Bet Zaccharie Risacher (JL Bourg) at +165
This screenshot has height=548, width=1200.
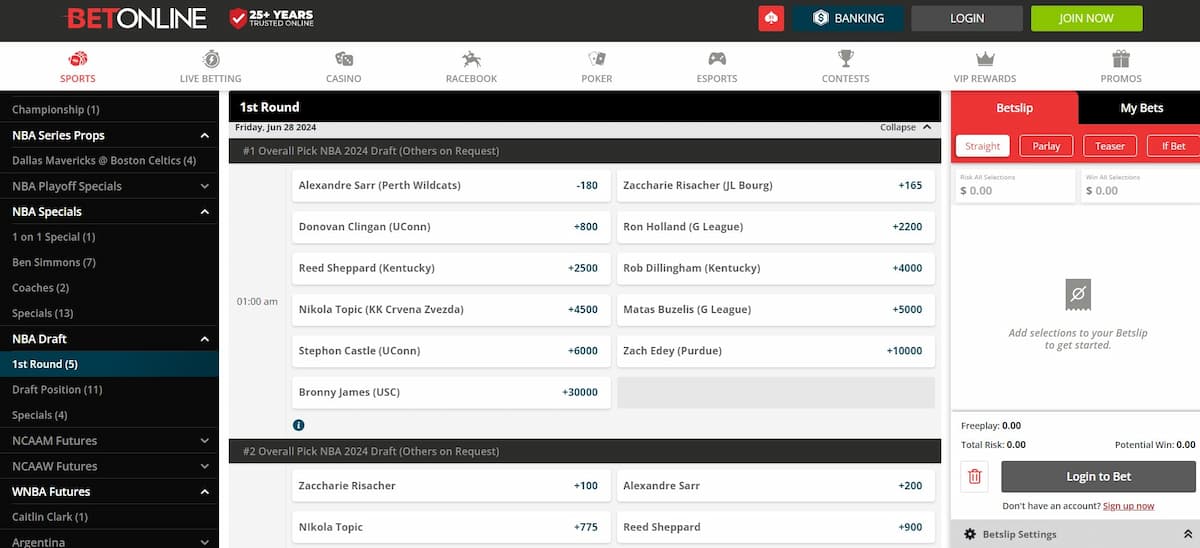[x=776, y=185]
